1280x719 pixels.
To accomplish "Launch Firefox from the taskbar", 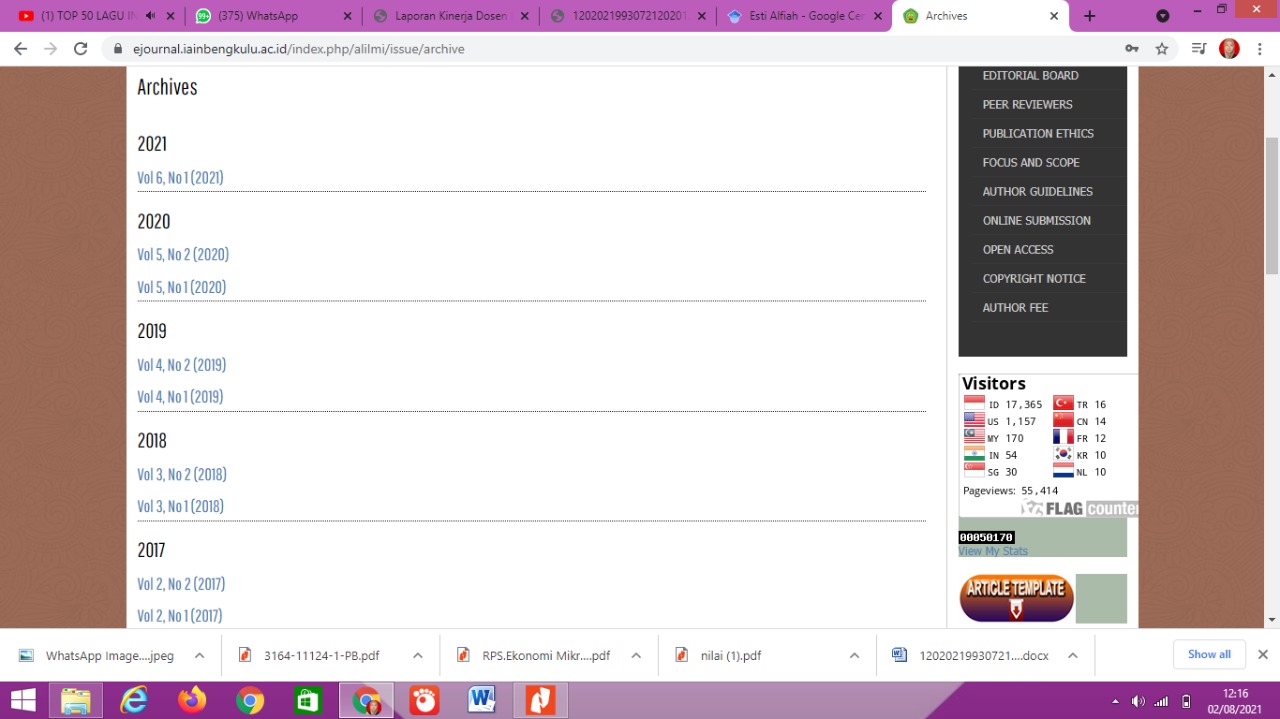I will 192,701.
